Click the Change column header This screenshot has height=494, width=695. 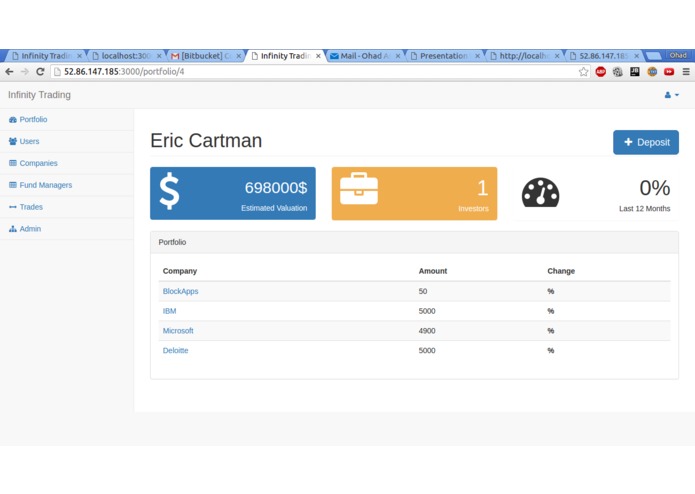click(561, 271)
